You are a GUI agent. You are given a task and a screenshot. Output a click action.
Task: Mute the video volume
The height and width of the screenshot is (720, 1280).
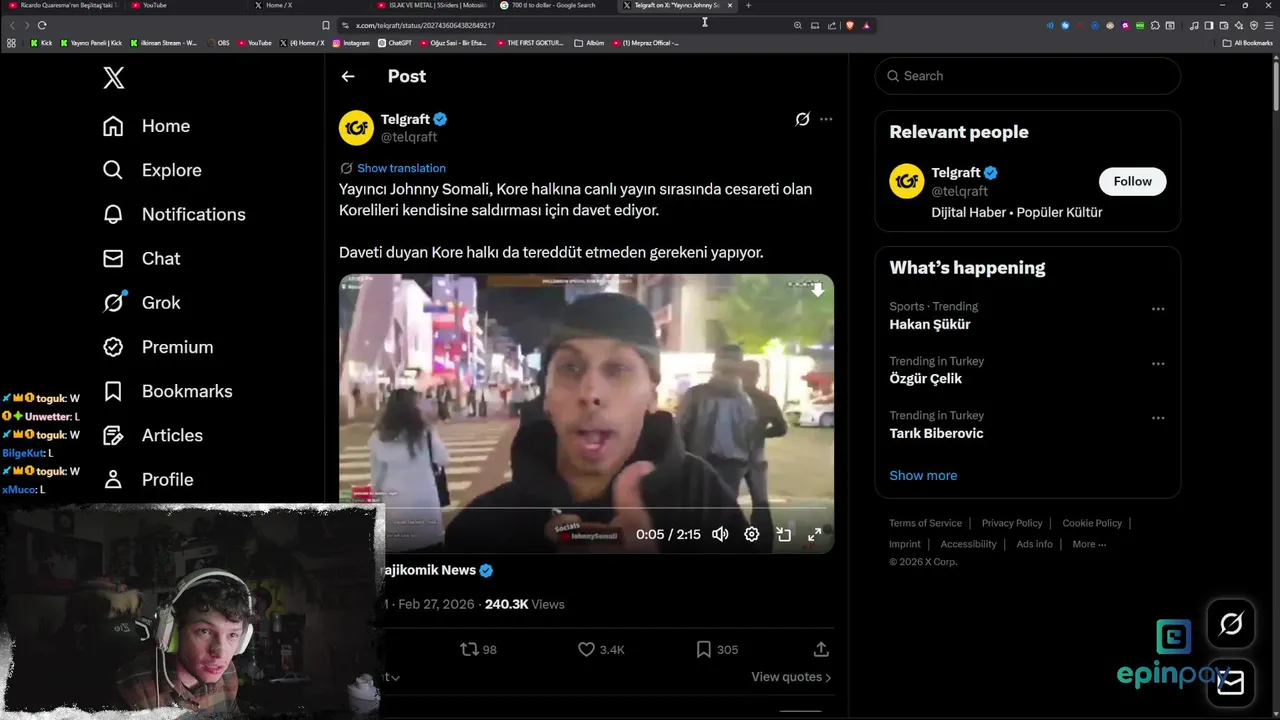[720, 535]
